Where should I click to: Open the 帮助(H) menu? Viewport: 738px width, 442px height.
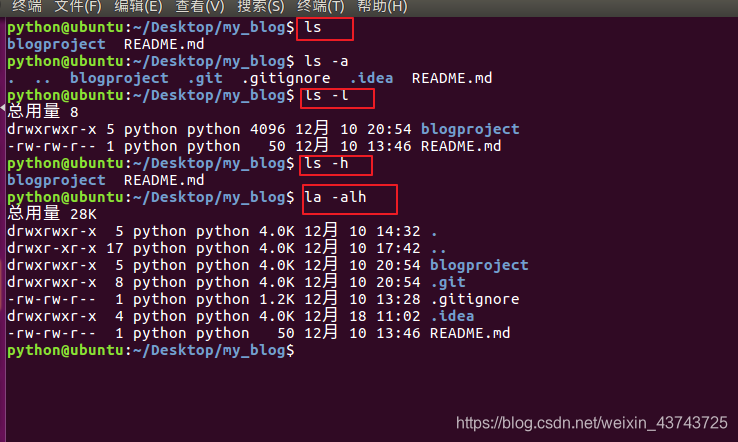pyautogui.click(x=382, y=6)
